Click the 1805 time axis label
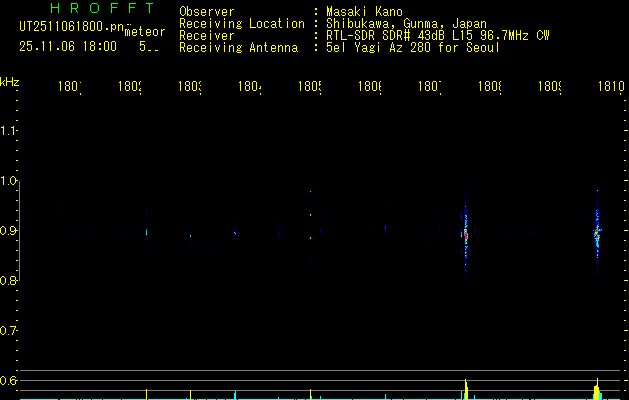Screen dimensions: 629x400 tap(310, 86)
